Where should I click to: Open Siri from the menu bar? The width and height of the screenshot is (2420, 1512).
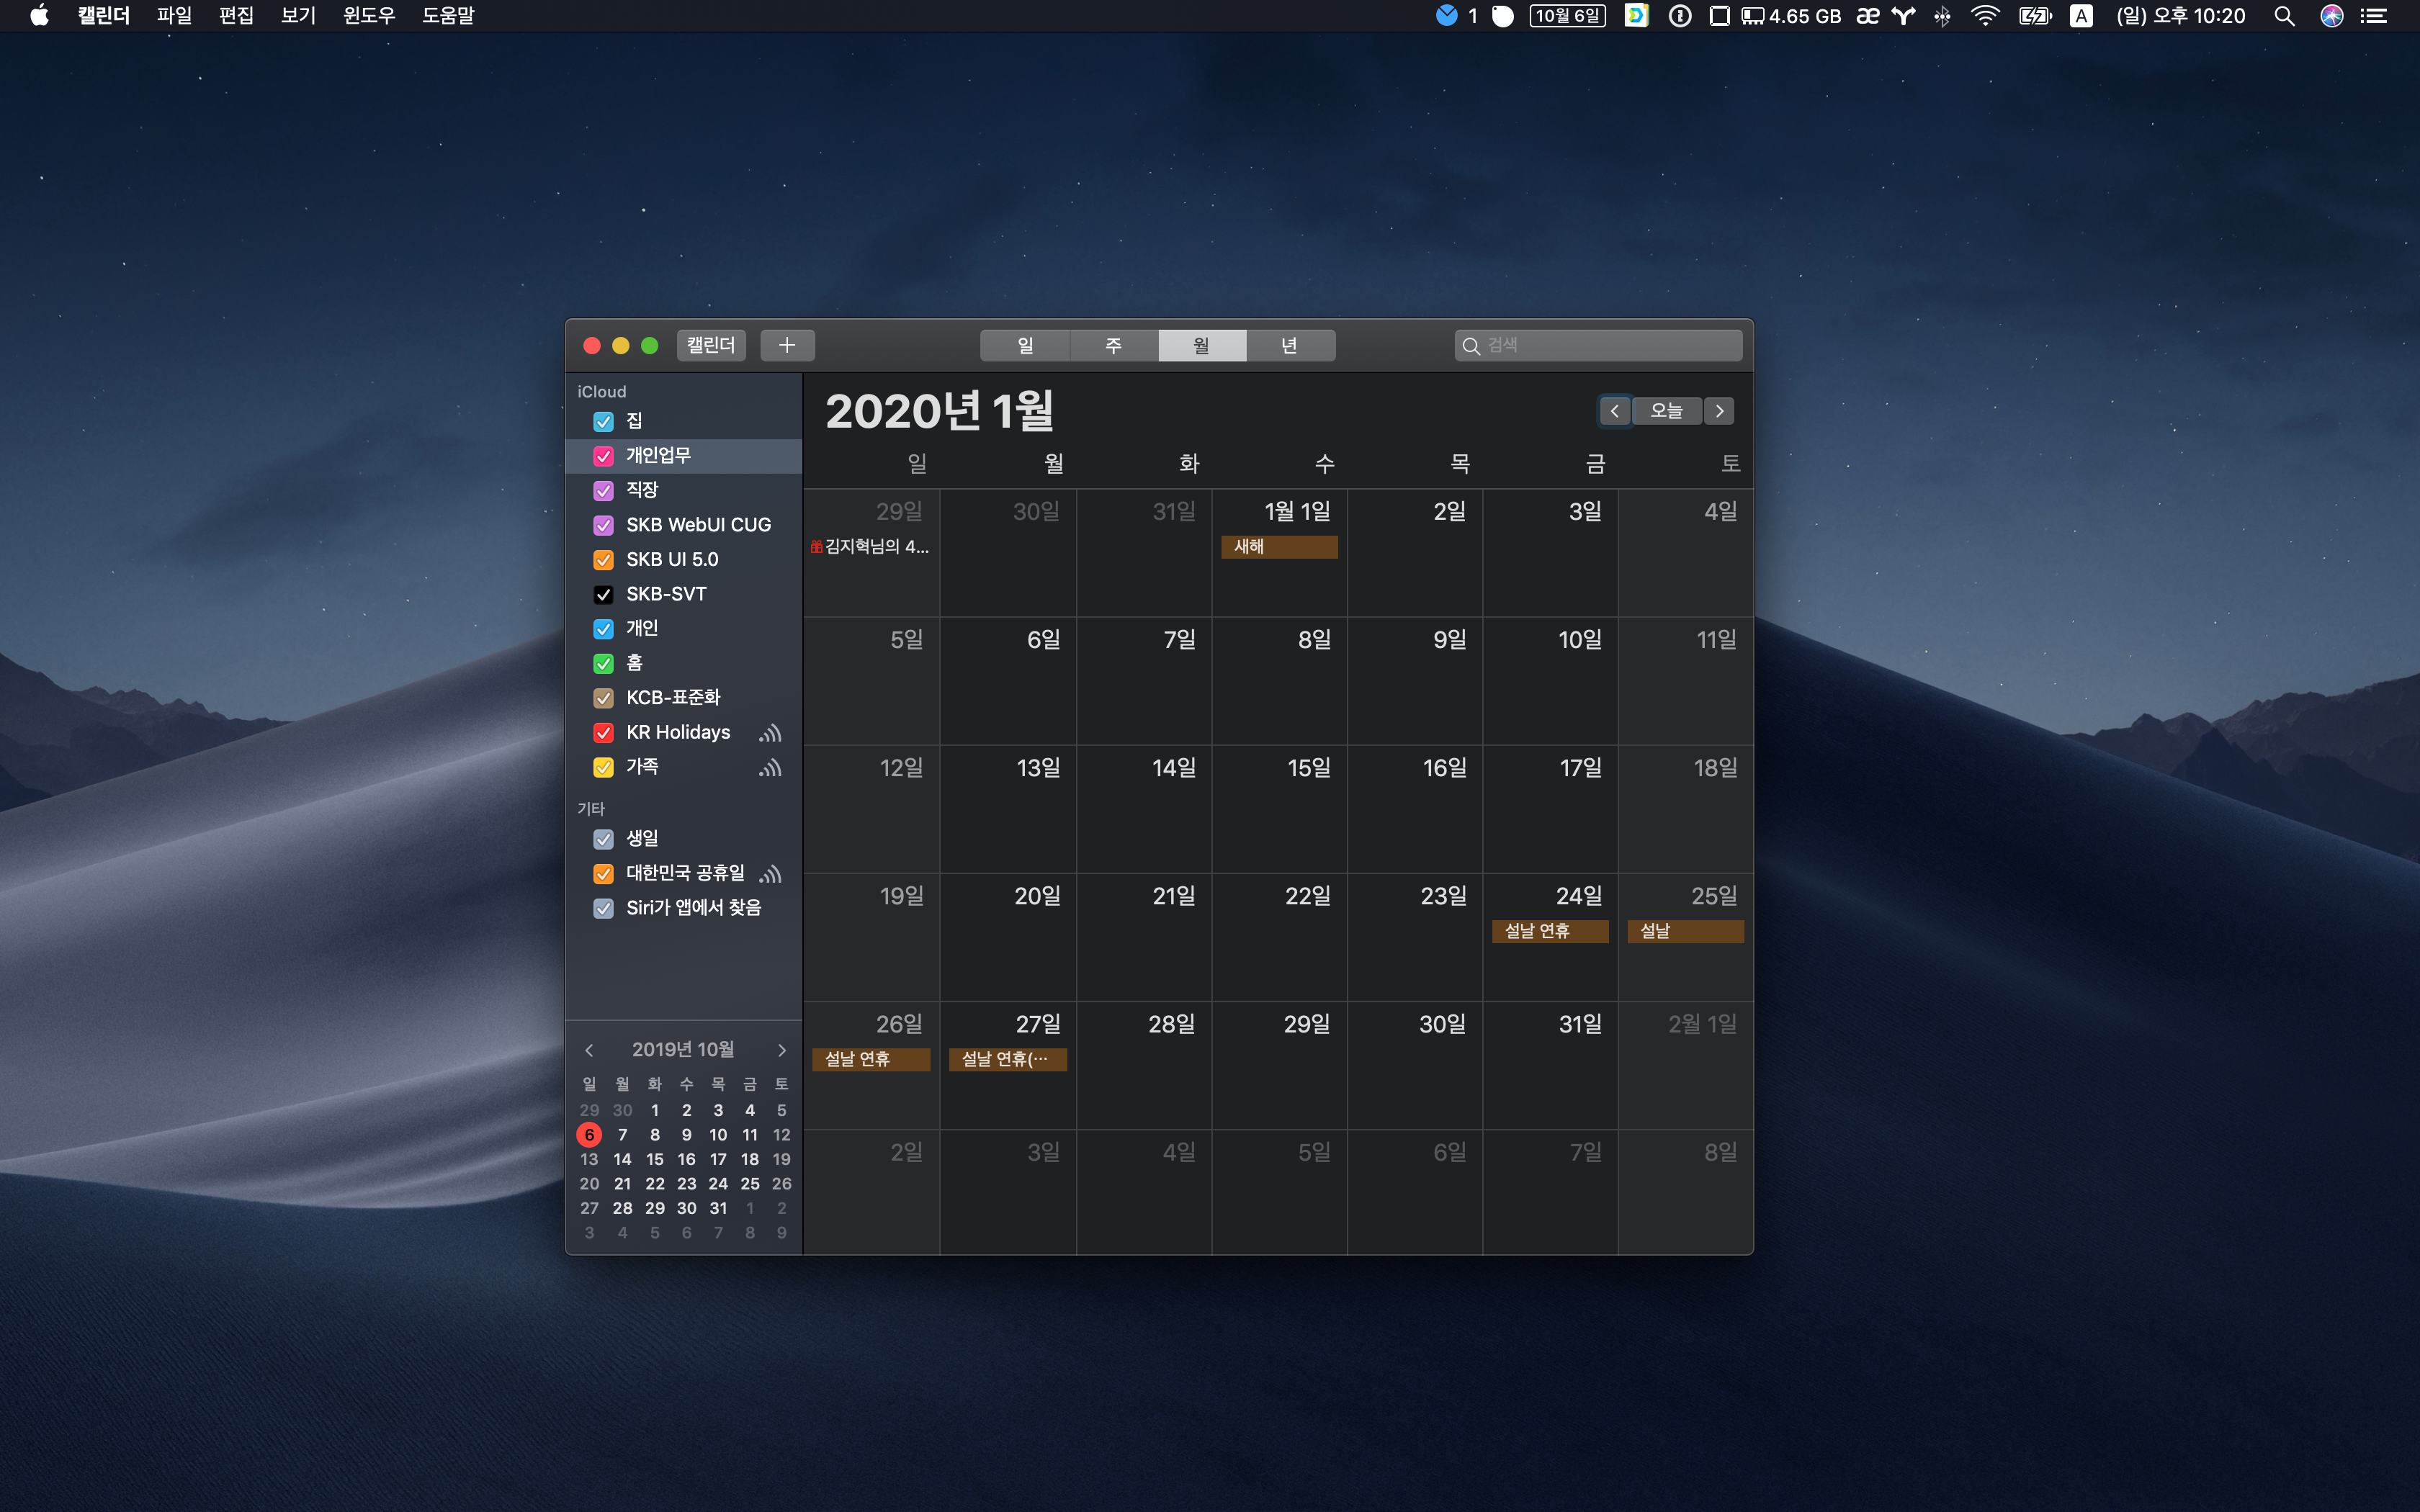[x=2332, y=16]
